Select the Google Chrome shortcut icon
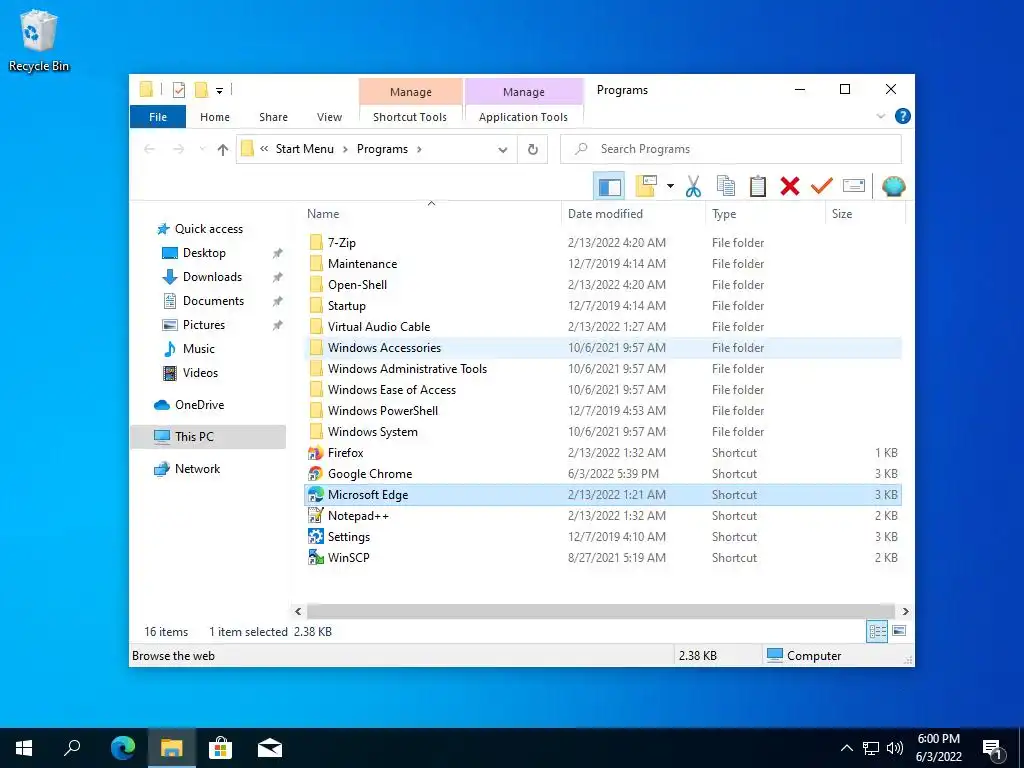1024x768 pixels. pos(315,473)
